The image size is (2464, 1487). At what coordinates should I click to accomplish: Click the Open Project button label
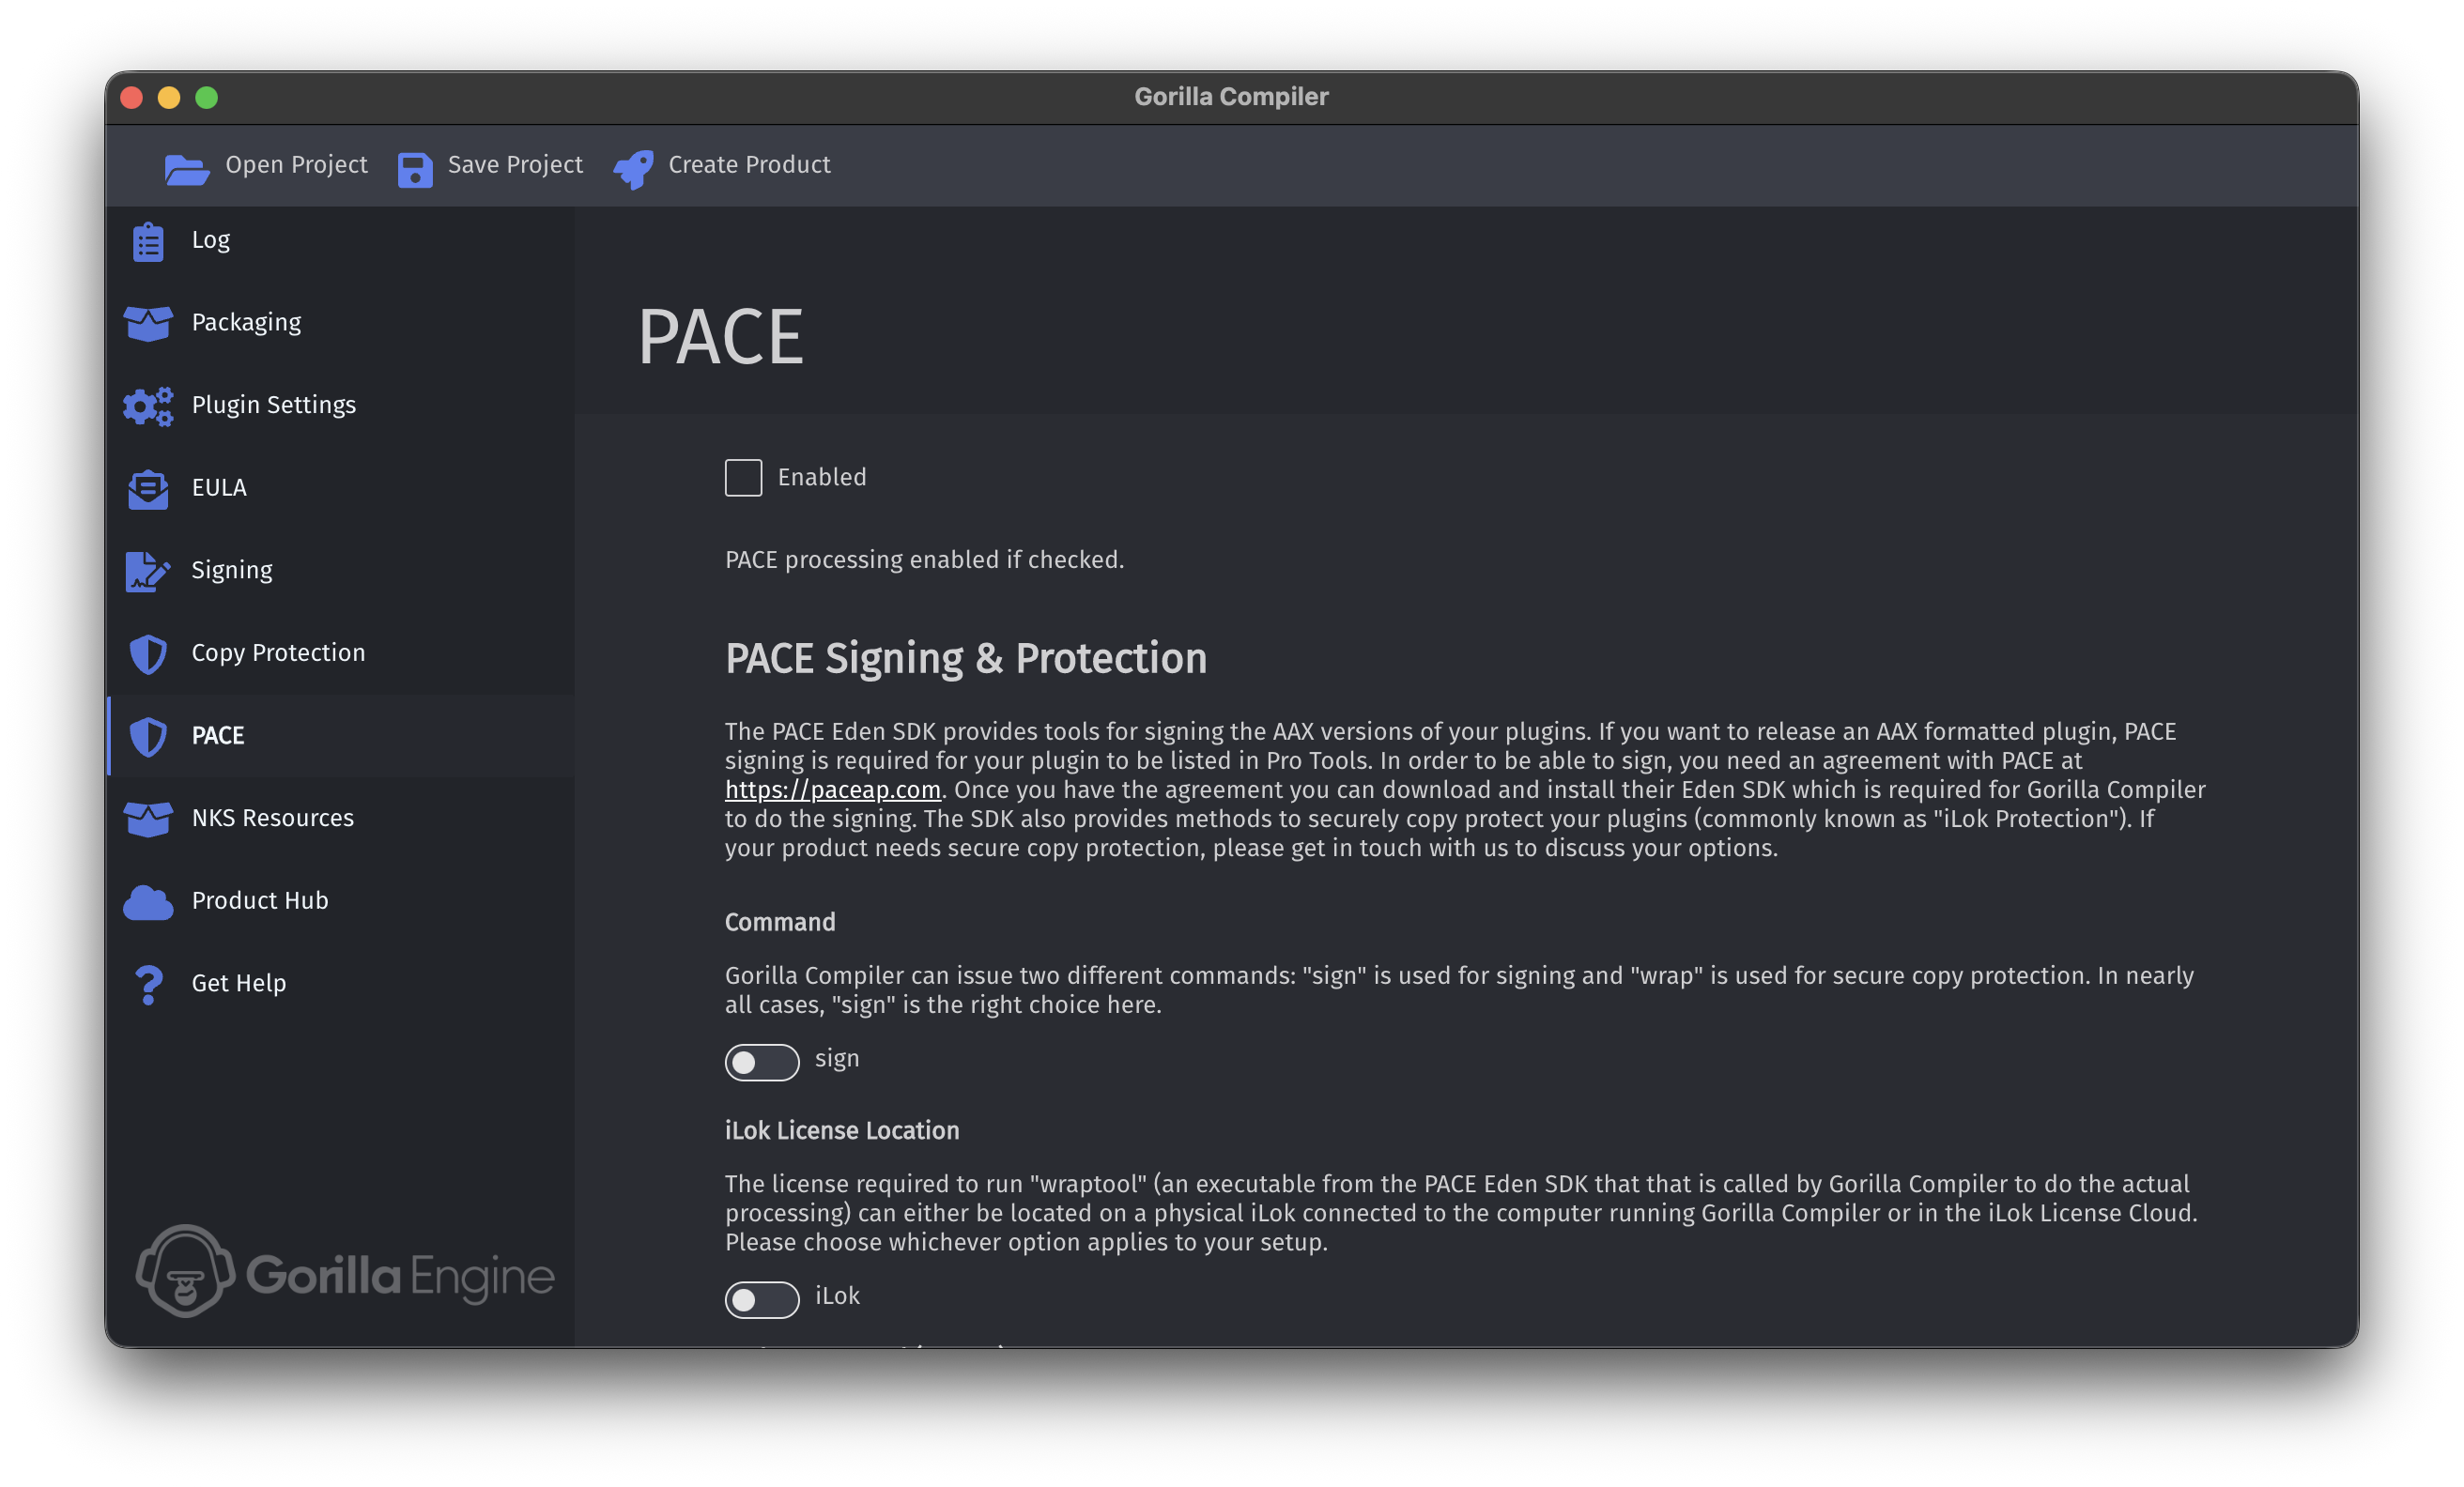pos(296,165)
